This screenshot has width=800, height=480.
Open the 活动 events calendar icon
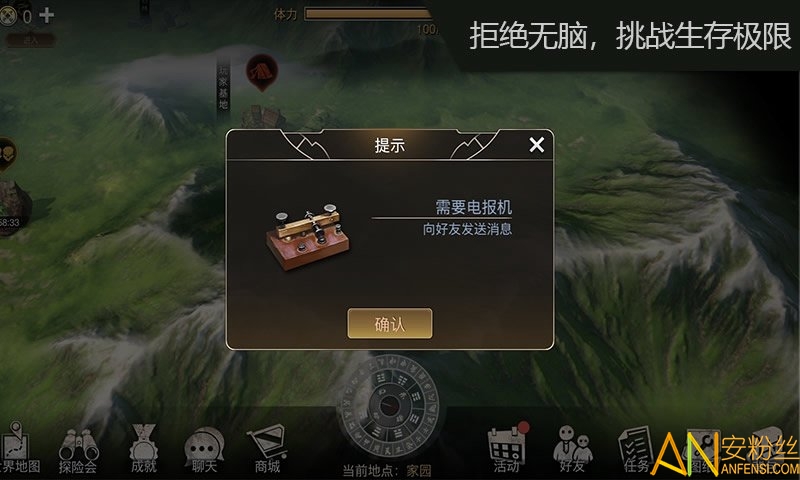(x=507, y=447)
